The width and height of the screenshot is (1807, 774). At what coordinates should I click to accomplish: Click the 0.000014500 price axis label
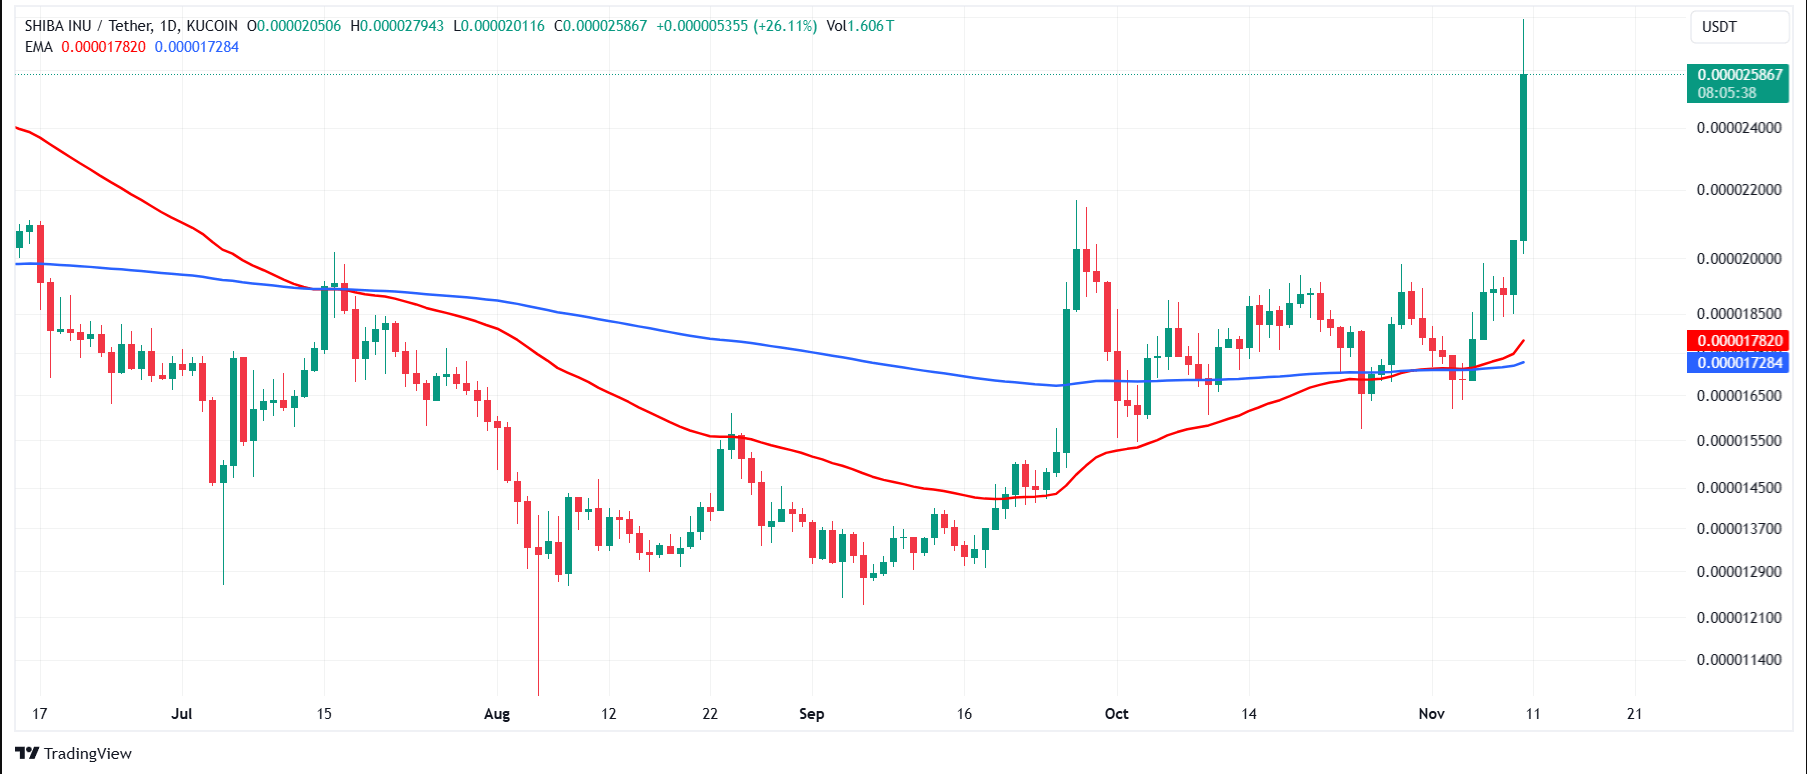coord(1739,488)
